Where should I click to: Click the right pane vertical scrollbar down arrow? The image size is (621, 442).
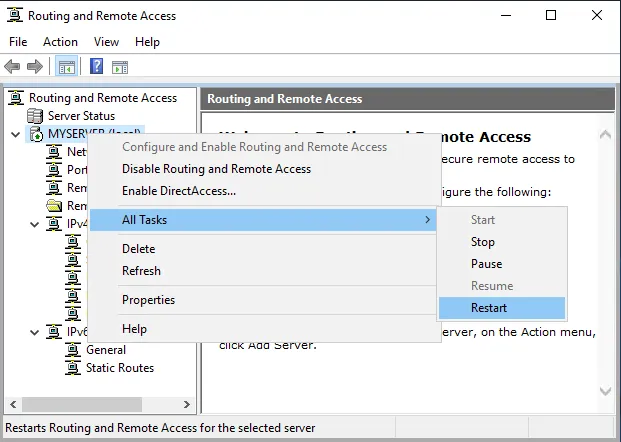[x=606, y=392]
